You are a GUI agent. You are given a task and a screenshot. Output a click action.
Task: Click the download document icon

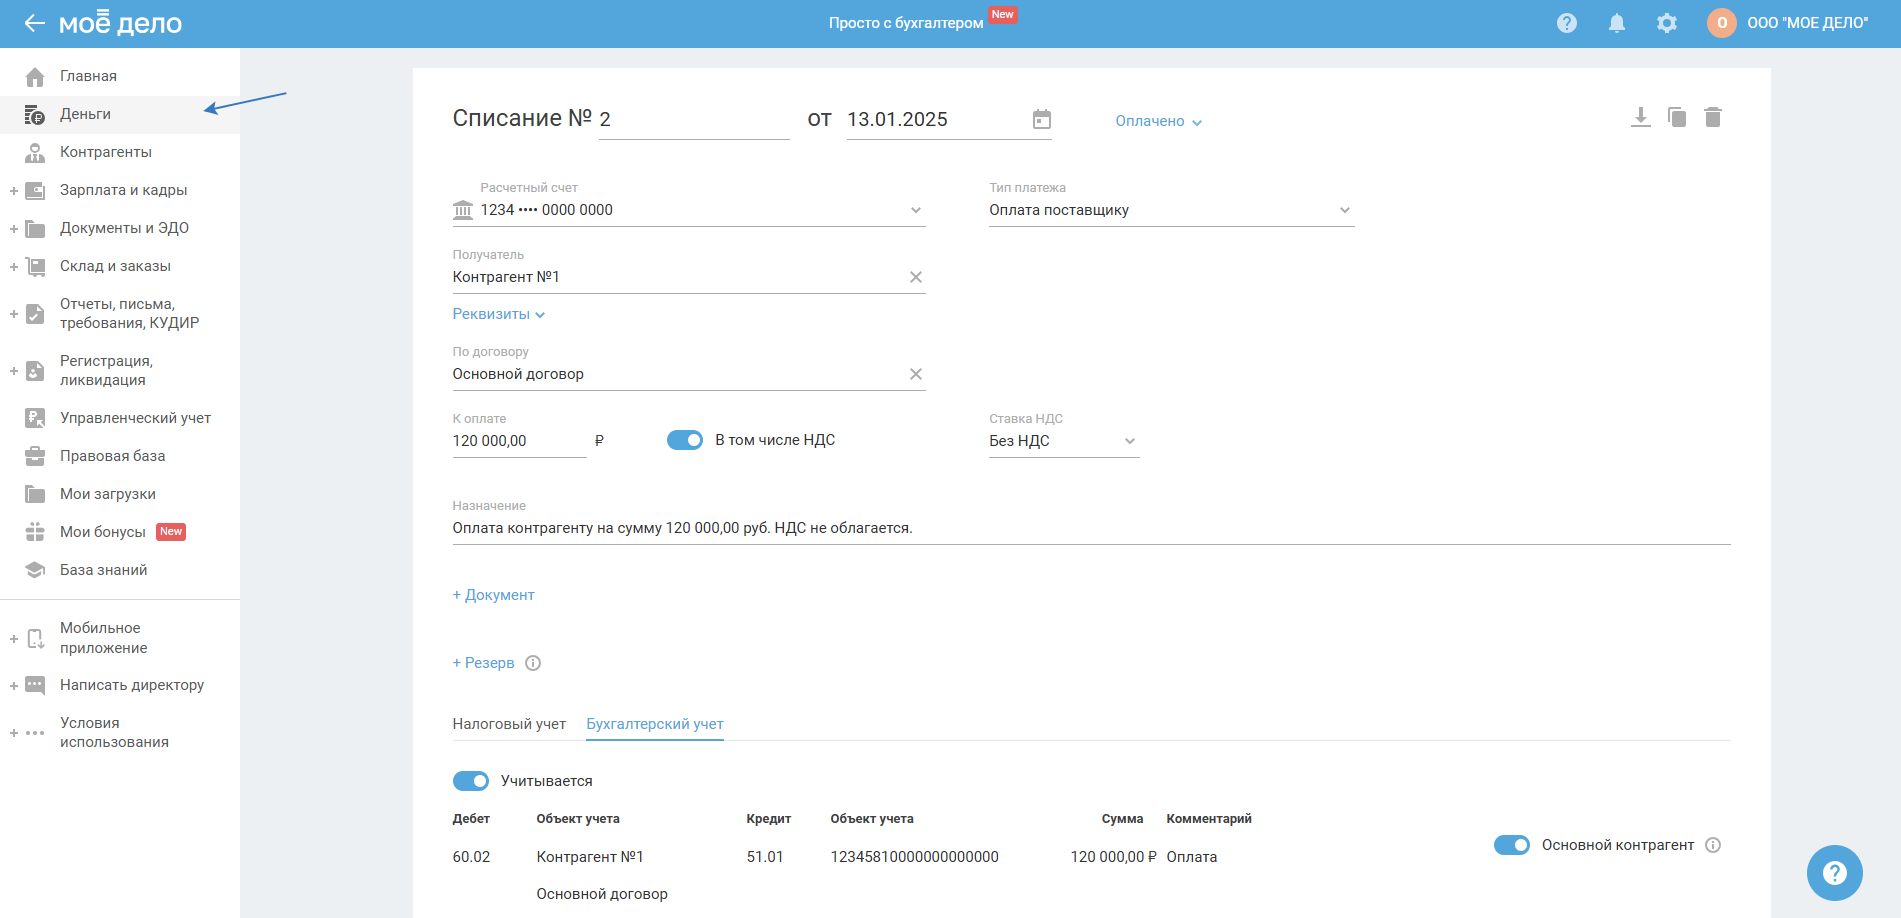[x=1640, y=118]
